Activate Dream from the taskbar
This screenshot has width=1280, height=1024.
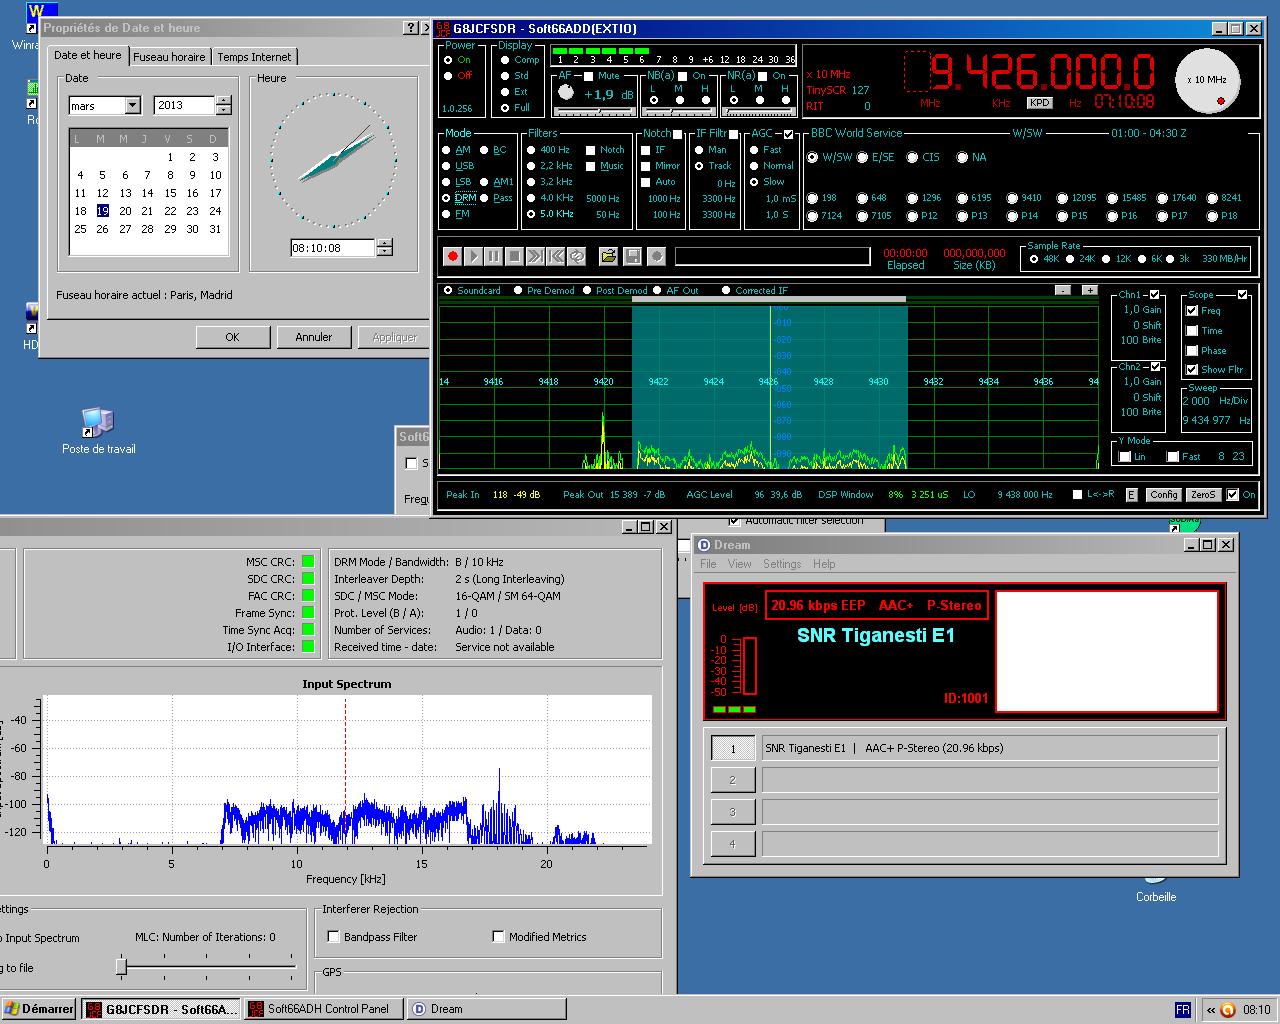pyautogui.click(x=486, y=1009)
